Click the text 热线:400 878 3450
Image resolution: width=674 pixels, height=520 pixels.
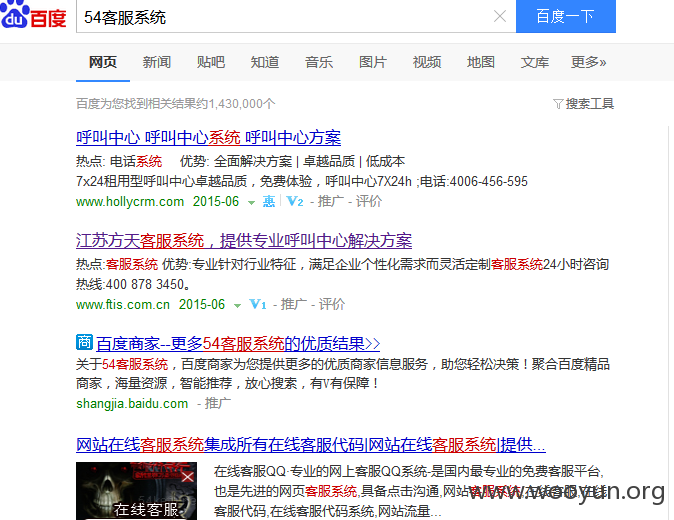point(133,284)
